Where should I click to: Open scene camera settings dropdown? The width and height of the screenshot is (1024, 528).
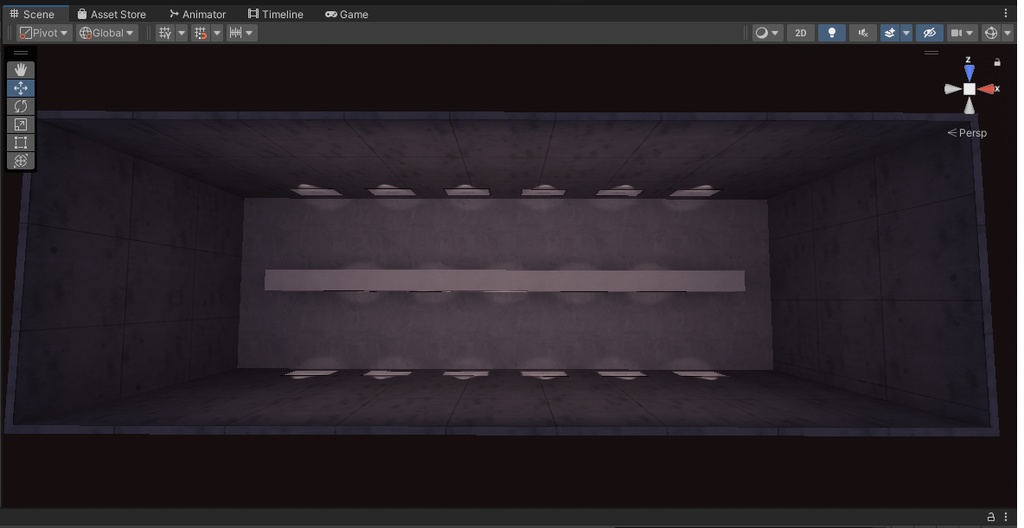[x=963, y=33]
